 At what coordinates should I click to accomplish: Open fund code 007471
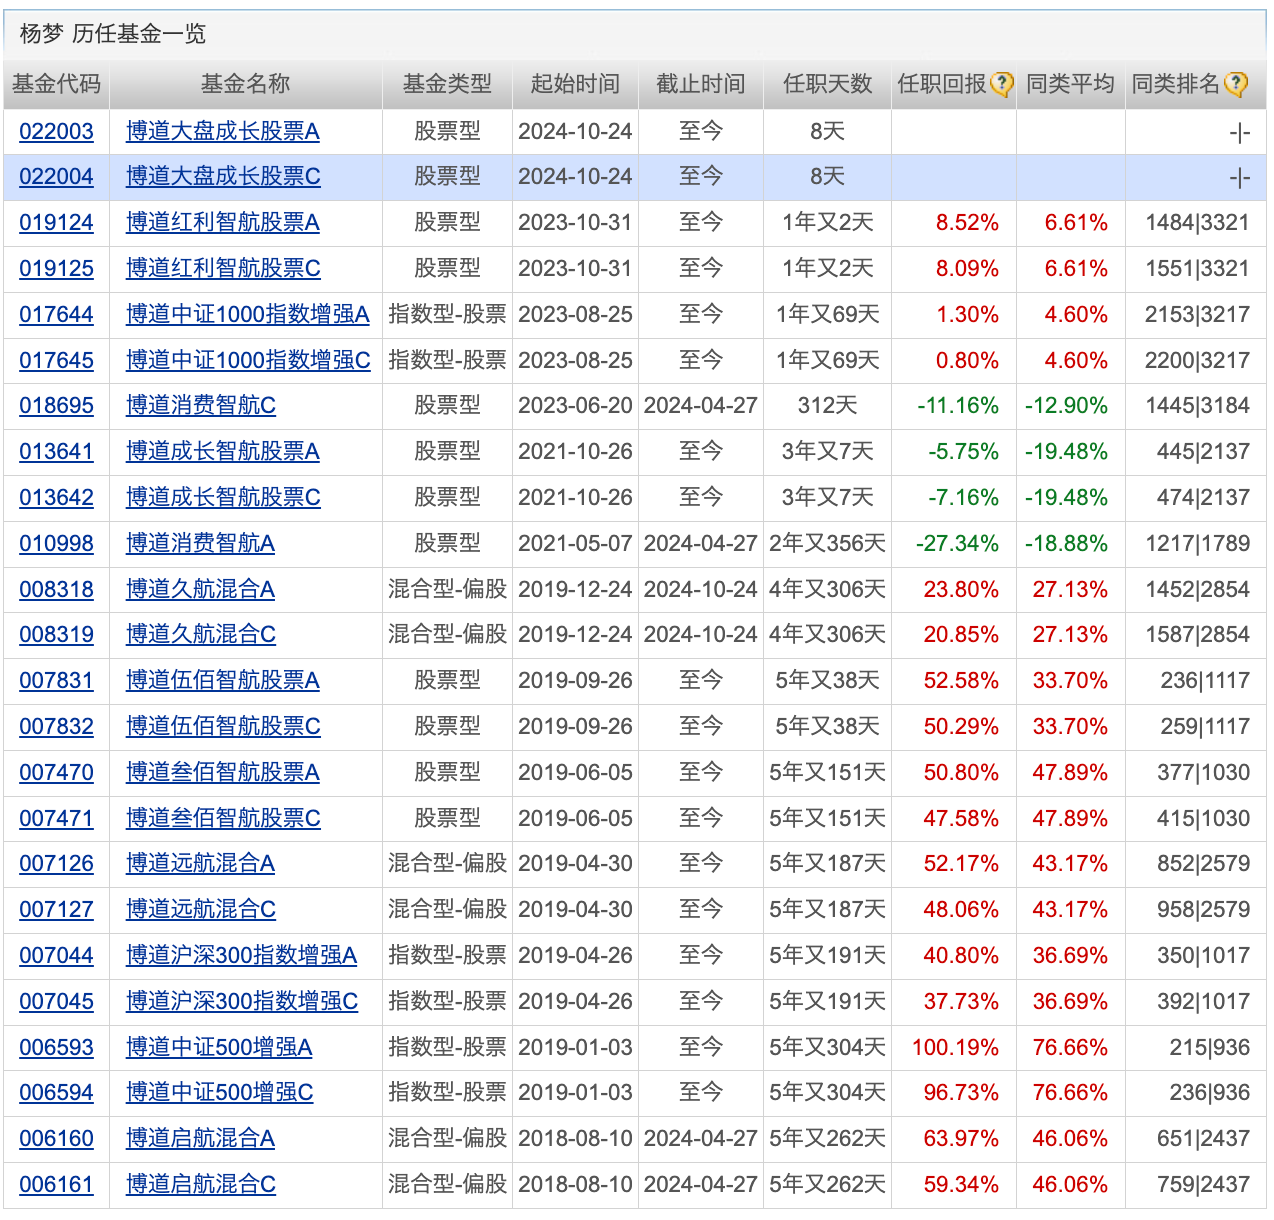(56, 819)
